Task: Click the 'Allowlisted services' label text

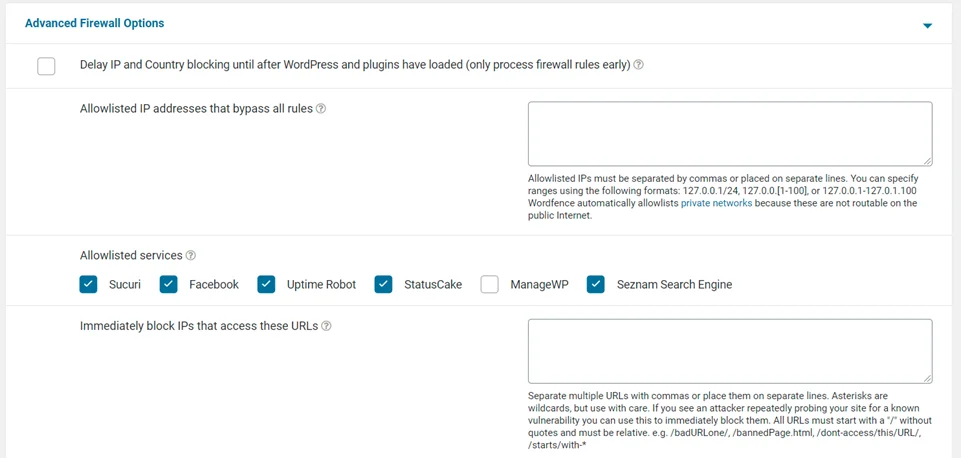Action: [x=131, y=256]
